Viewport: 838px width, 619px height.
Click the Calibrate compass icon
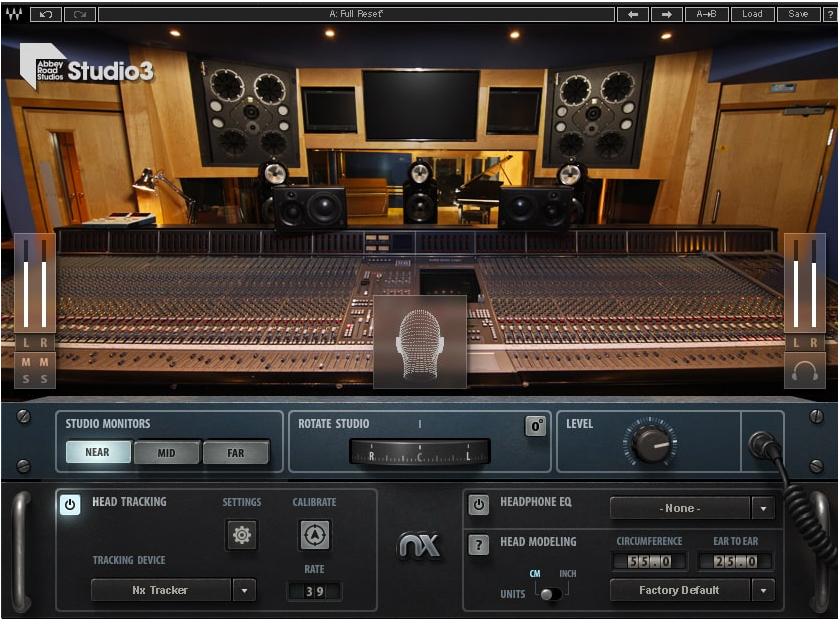coord(314,535)
